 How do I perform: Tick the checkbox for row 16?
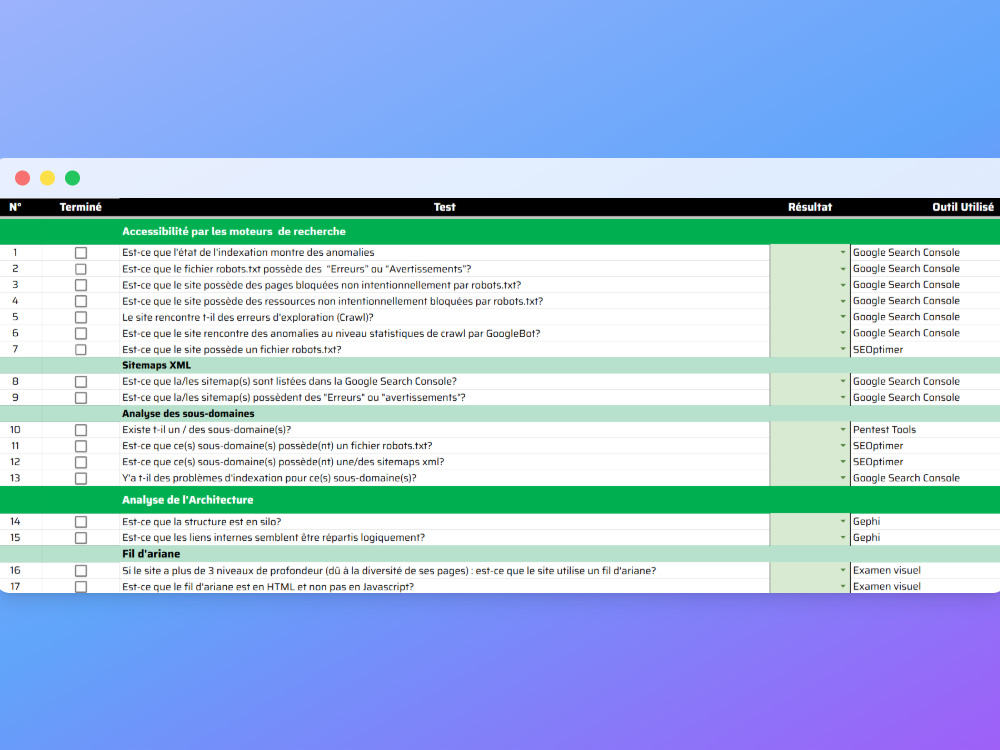click(81, 571)
